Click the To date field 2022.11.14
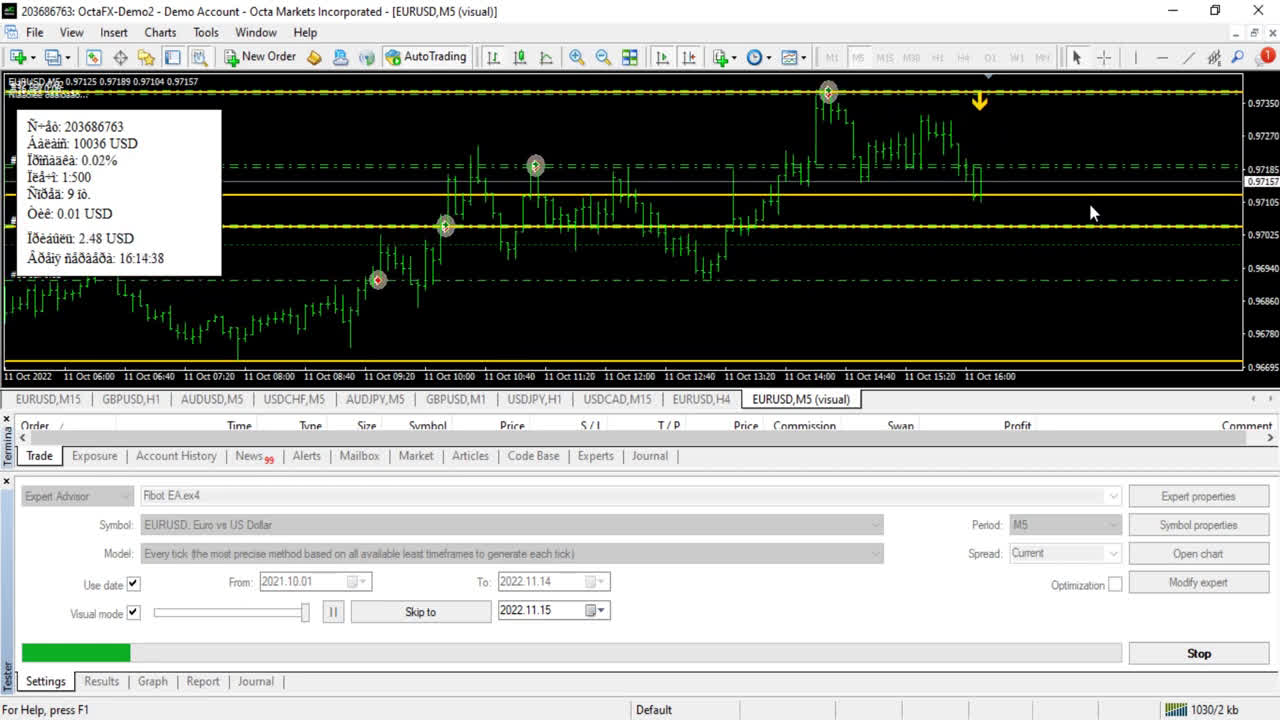 pos(553,582)
